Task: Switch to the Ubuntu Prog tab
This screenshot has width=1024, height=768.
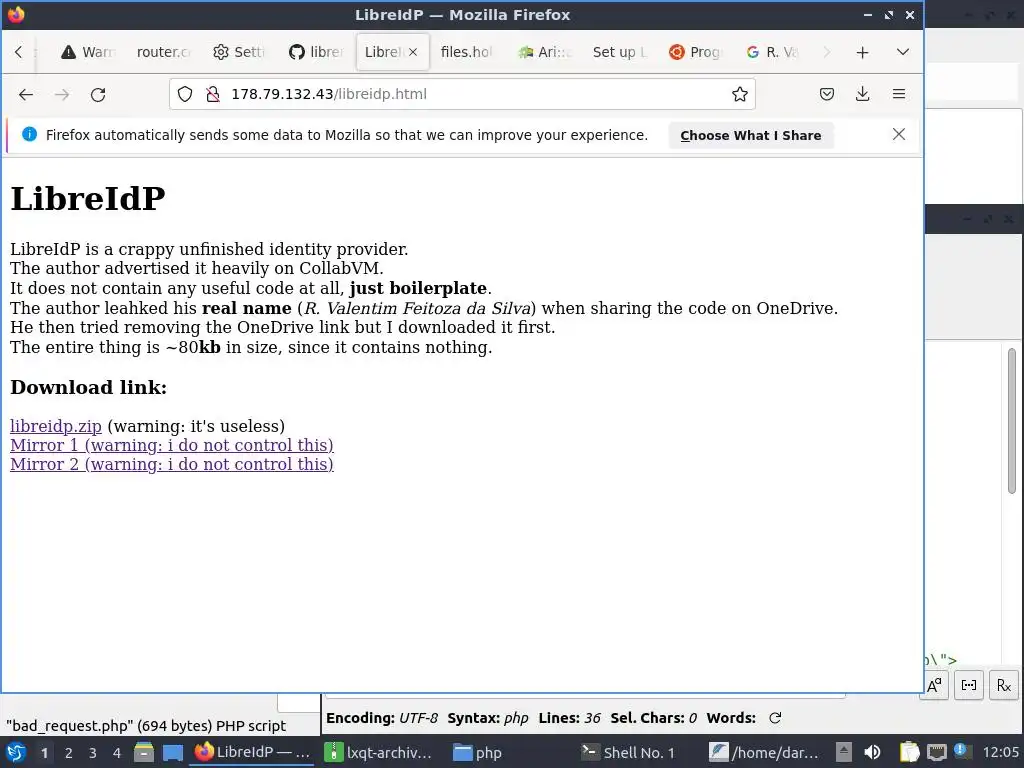Action: click(696, 52)
